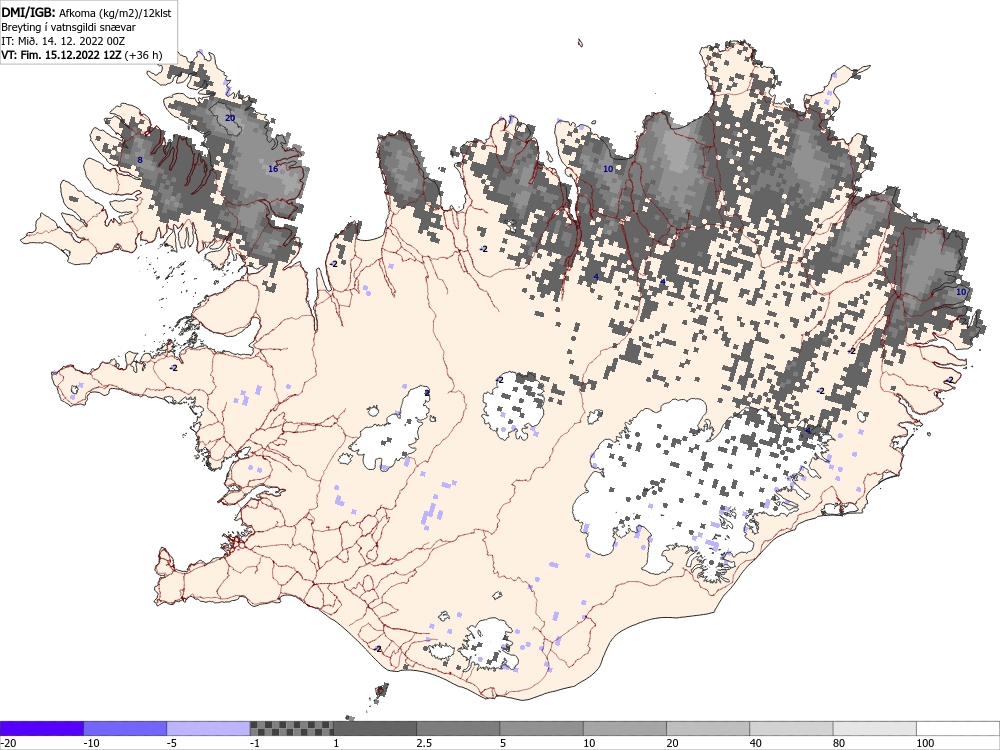Image resolution: width=1000 pixels, height=750 pixels.
Task: Click the medium blue legend swatch between -10 and -5
Action: pyautogui.click(x=125, y=728)
